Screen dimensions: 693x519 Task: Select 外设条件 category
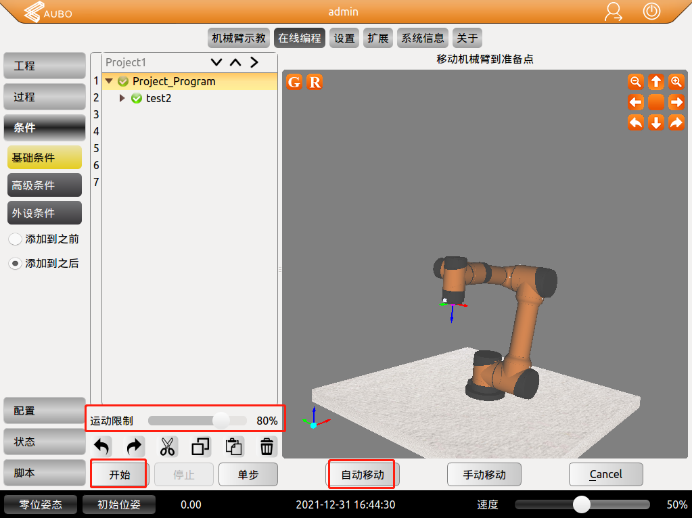tap(45, 213)
